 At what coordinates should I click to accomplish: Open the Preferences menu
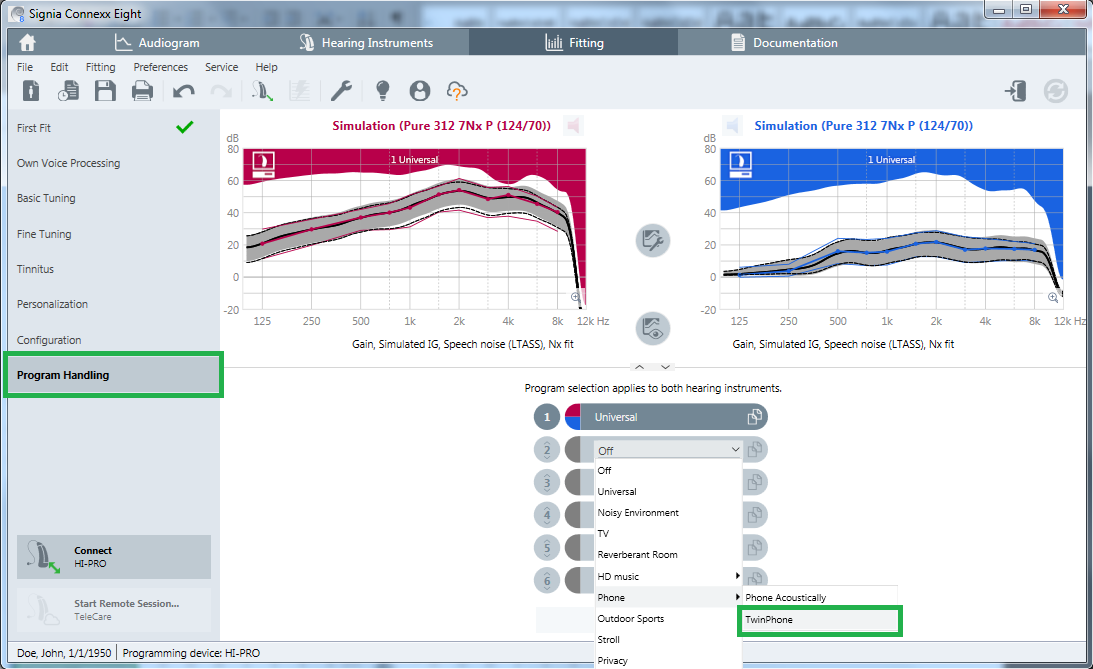160,67
